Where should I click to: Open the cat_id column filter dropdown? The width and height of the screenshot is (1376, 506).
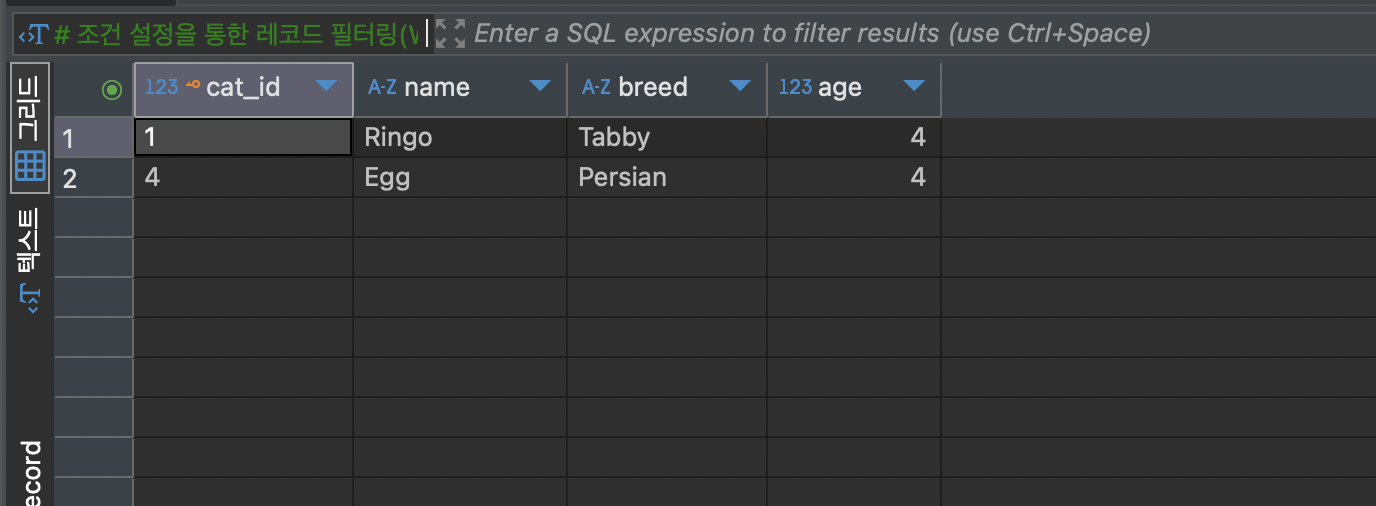point(326,86)
